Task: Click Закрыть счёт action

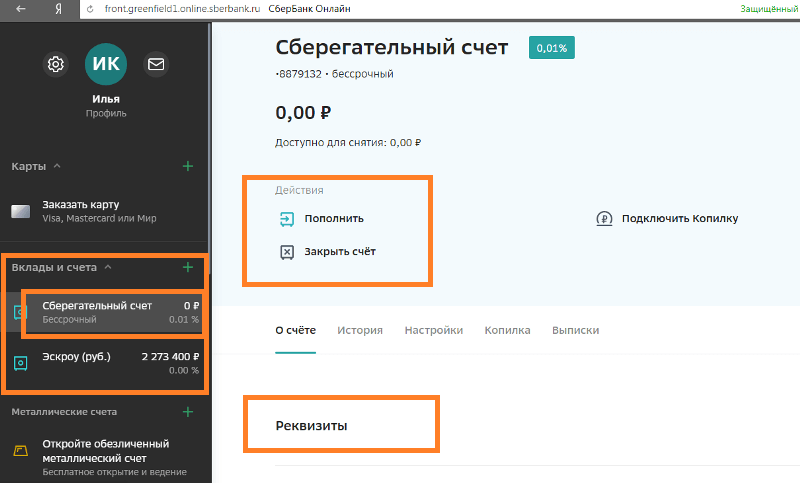Action: tap(340, 252)
